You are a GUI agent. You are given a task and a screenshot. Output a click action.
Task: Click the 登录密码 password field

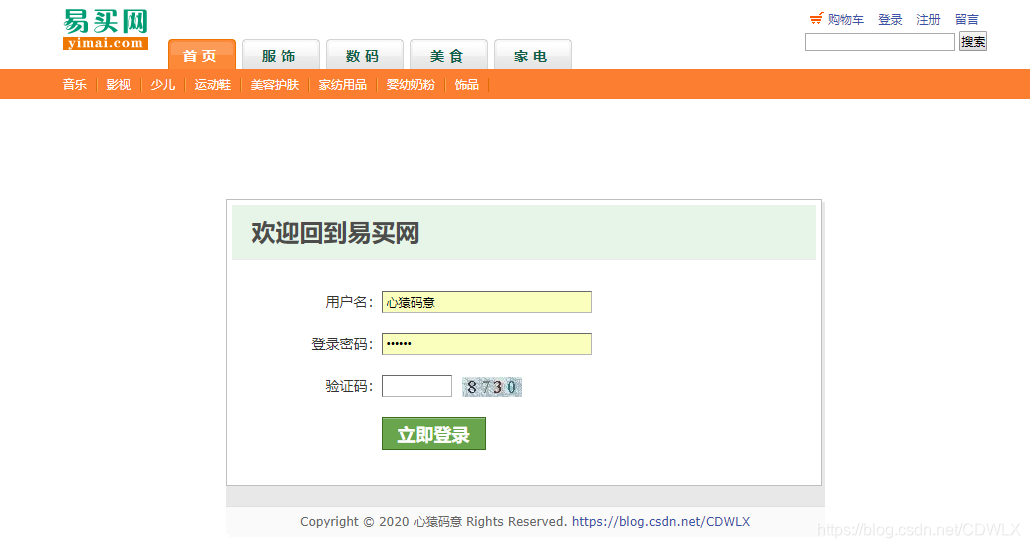point(487,344)
